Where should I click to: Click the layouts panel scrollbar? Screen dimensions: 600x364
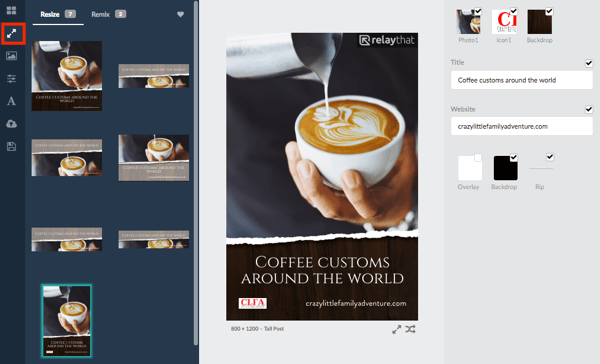click(196, 172)
